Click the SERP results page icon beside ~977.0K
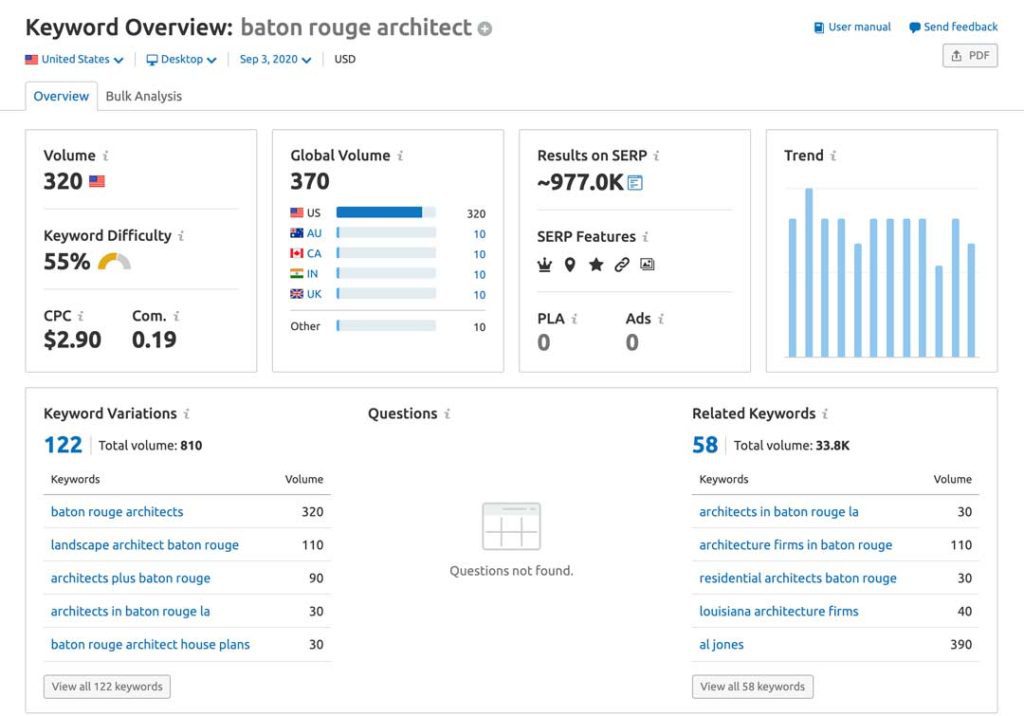This screenshot has height=716, width=1024. [635, 181]
